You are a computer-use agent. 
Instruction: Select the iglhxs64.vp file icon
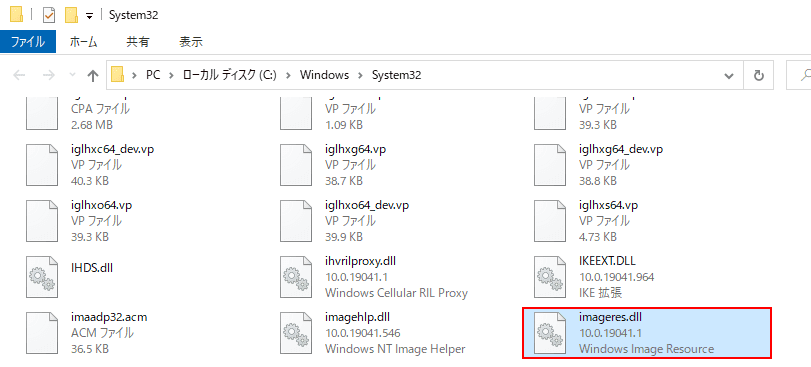pyautogui.click(x=549, y=221)
